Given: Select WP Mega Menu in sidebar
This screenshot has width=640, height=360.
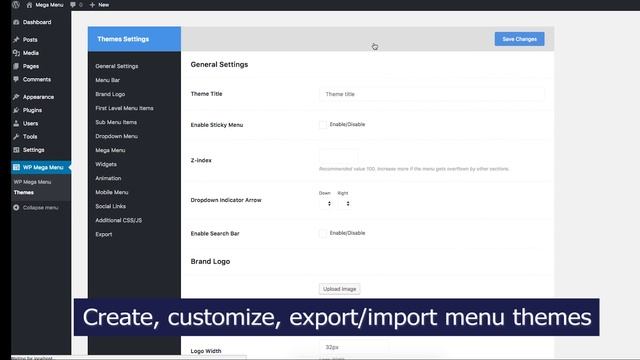Looking at the screenshot, I should click(x=43, y=167).
